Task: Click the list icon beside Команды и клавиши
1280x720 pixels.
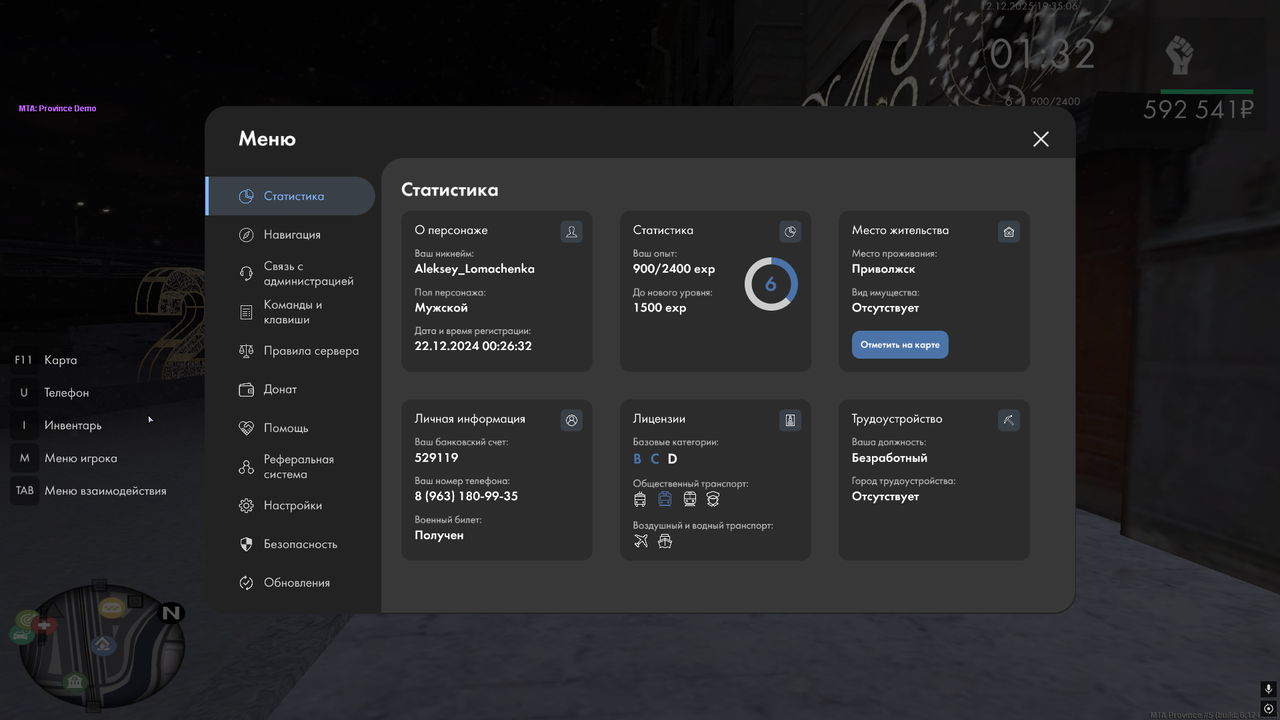Action: [x=246, y=313]
